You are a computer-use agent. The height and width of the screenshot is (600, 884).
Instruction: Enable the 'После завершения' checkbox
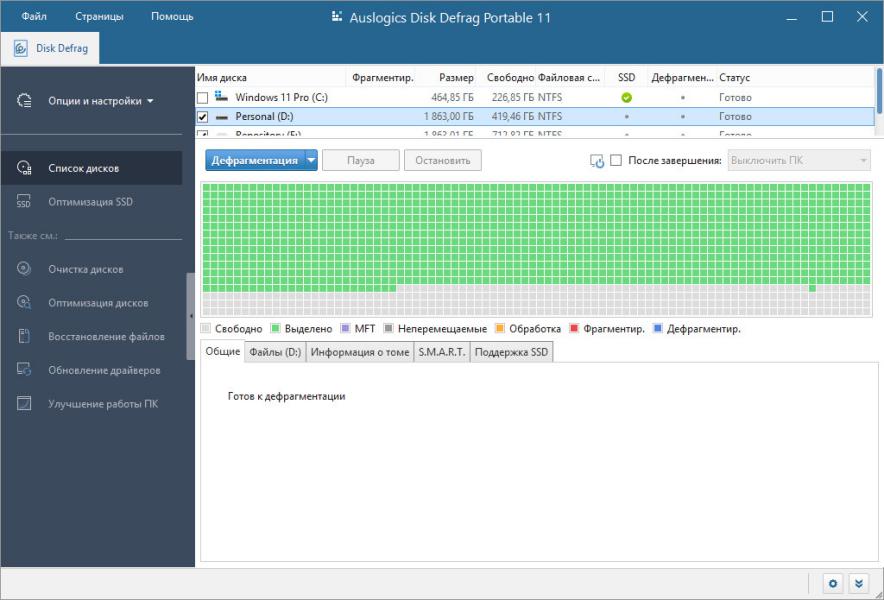616,160
